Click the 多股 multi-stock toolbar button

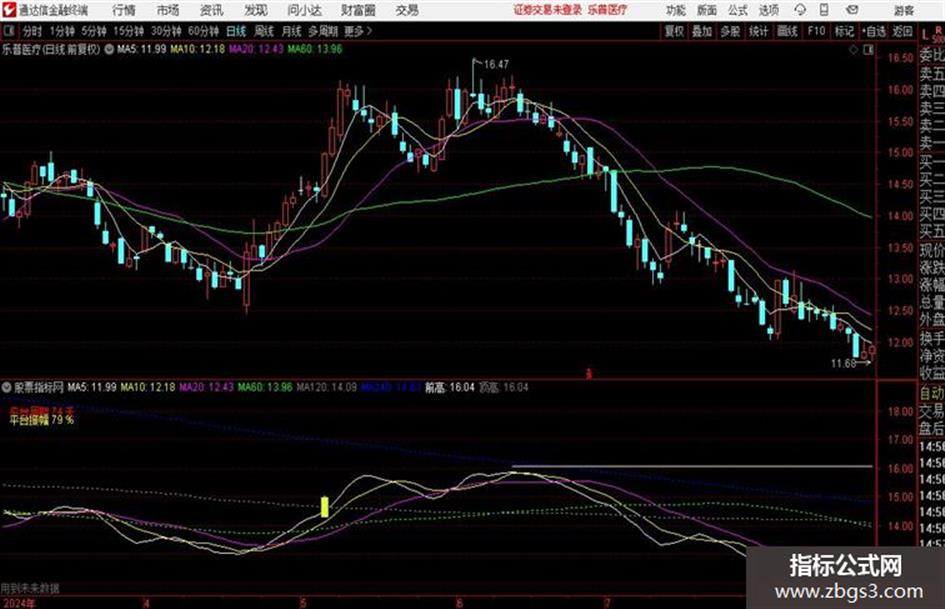[730, 31]
